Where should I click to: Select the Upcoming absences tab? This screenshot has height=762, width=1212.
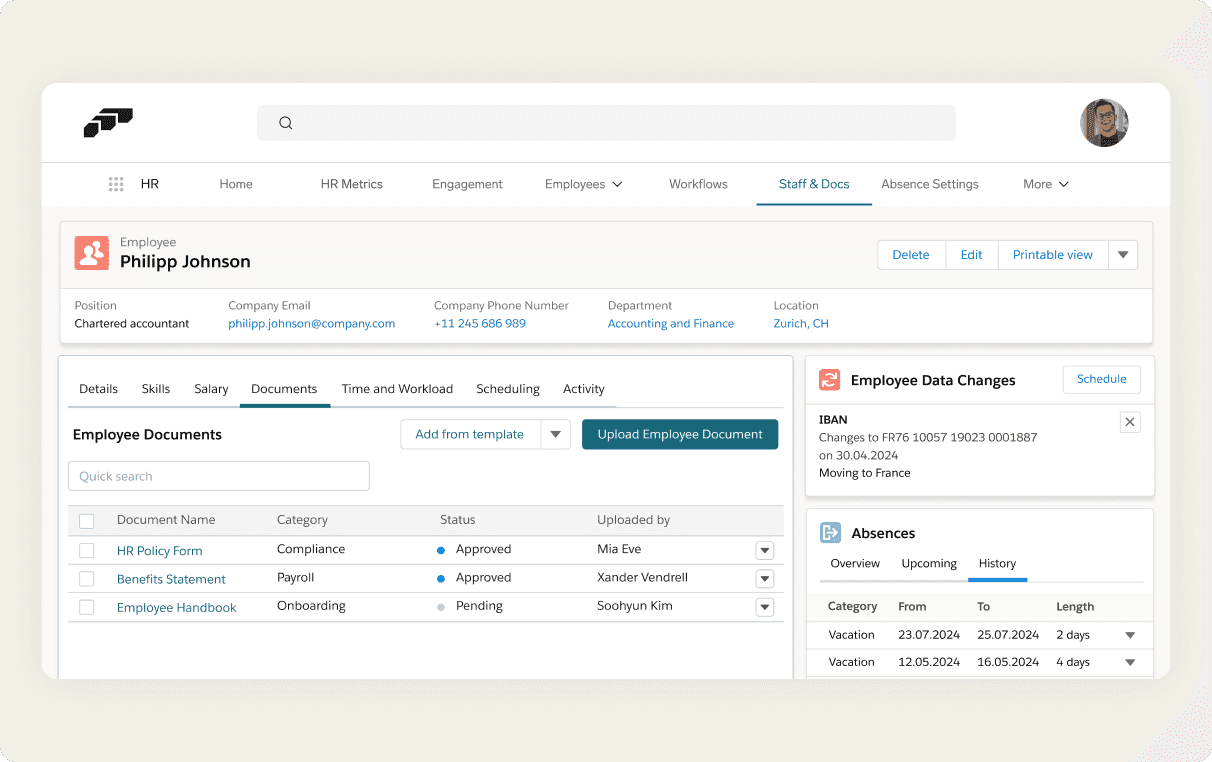(x=929, y=563)
